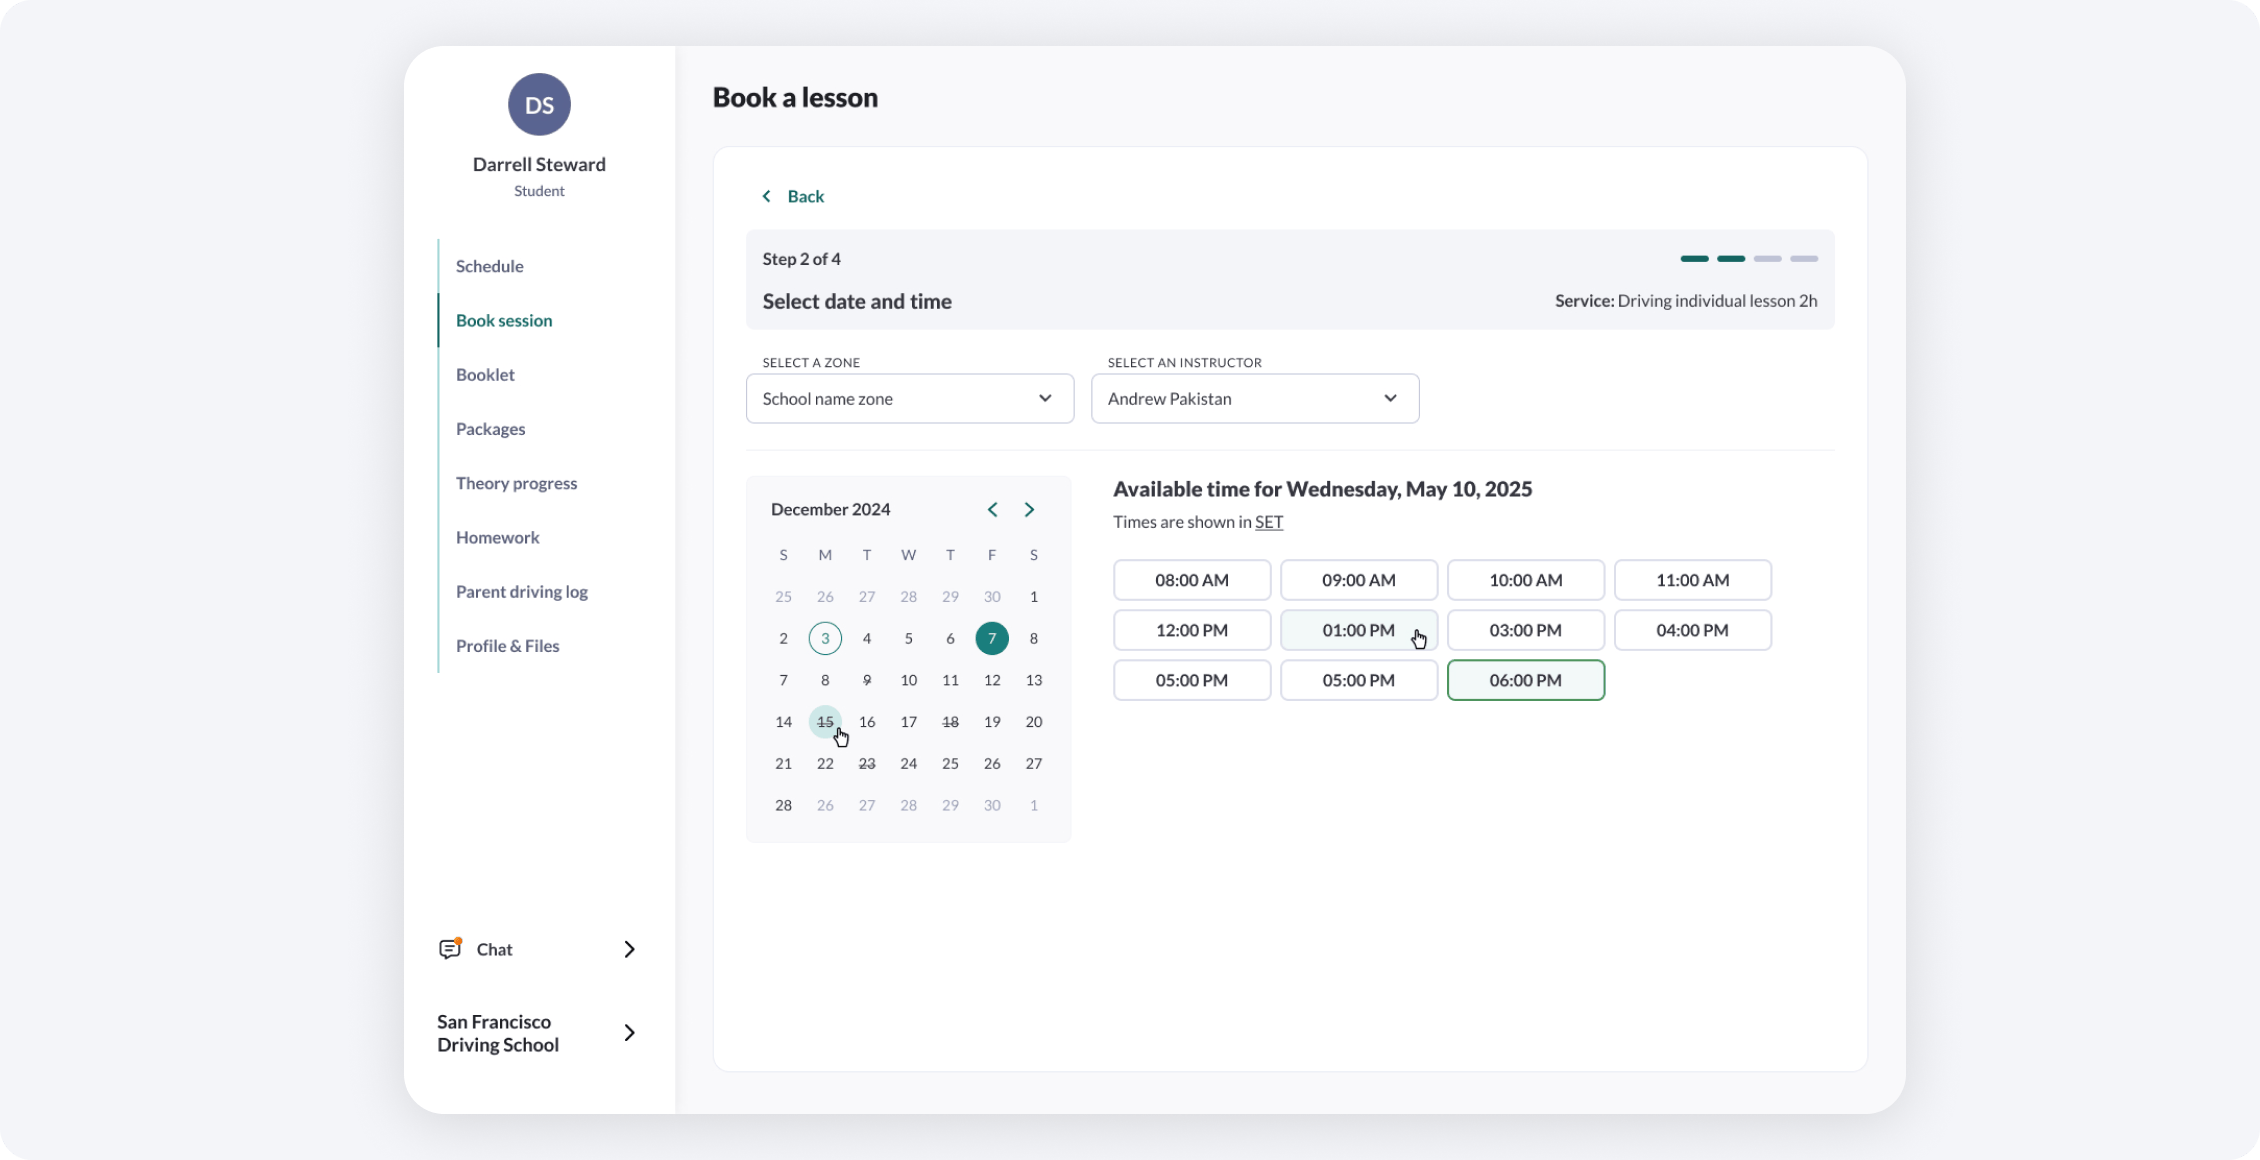
Task: Open Profile & Files
Action: 507,645
